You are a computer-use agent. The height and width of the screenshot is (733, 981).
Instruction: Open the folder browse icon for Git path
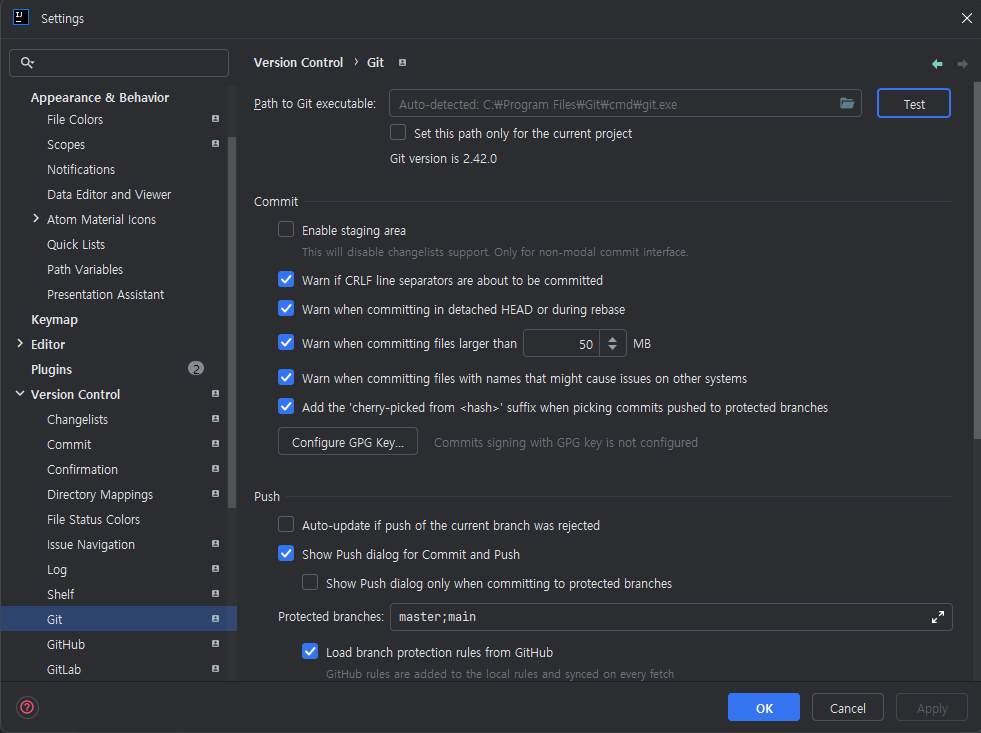click(846, 103)
